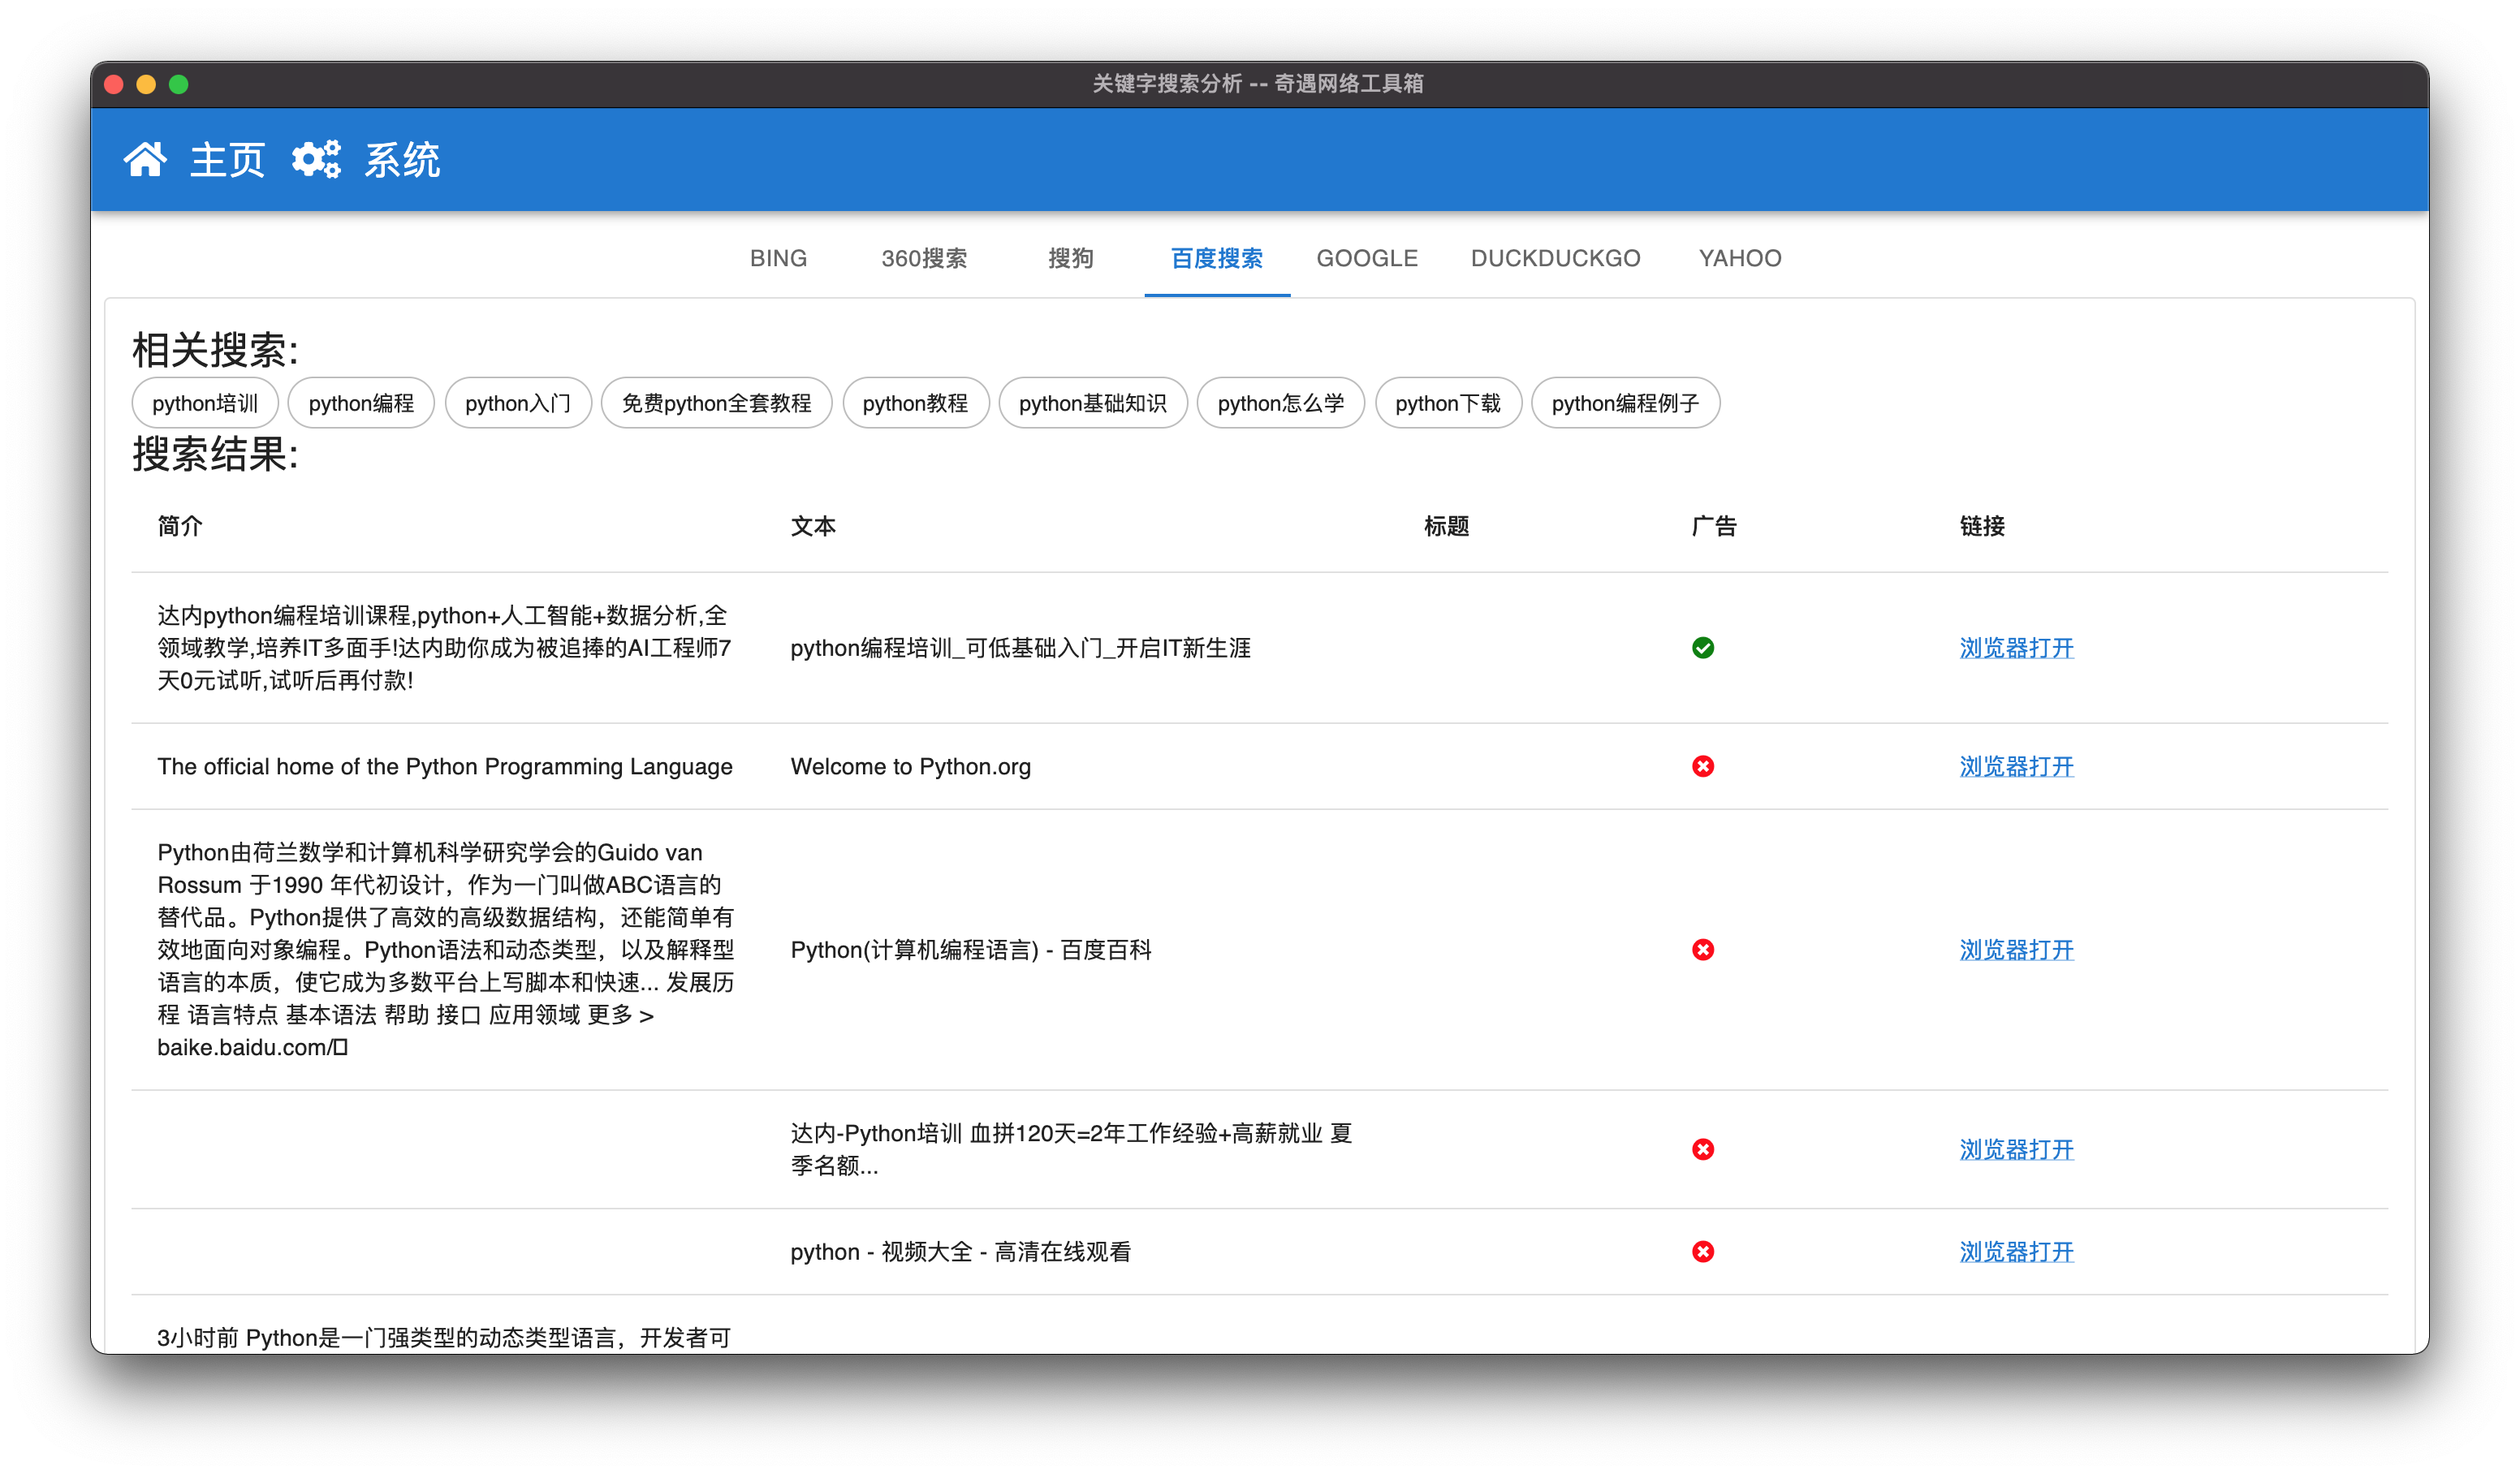Click the 免费python全套教程 chip
Screen dimensions: 2520x1474
[x=716, y=403]
